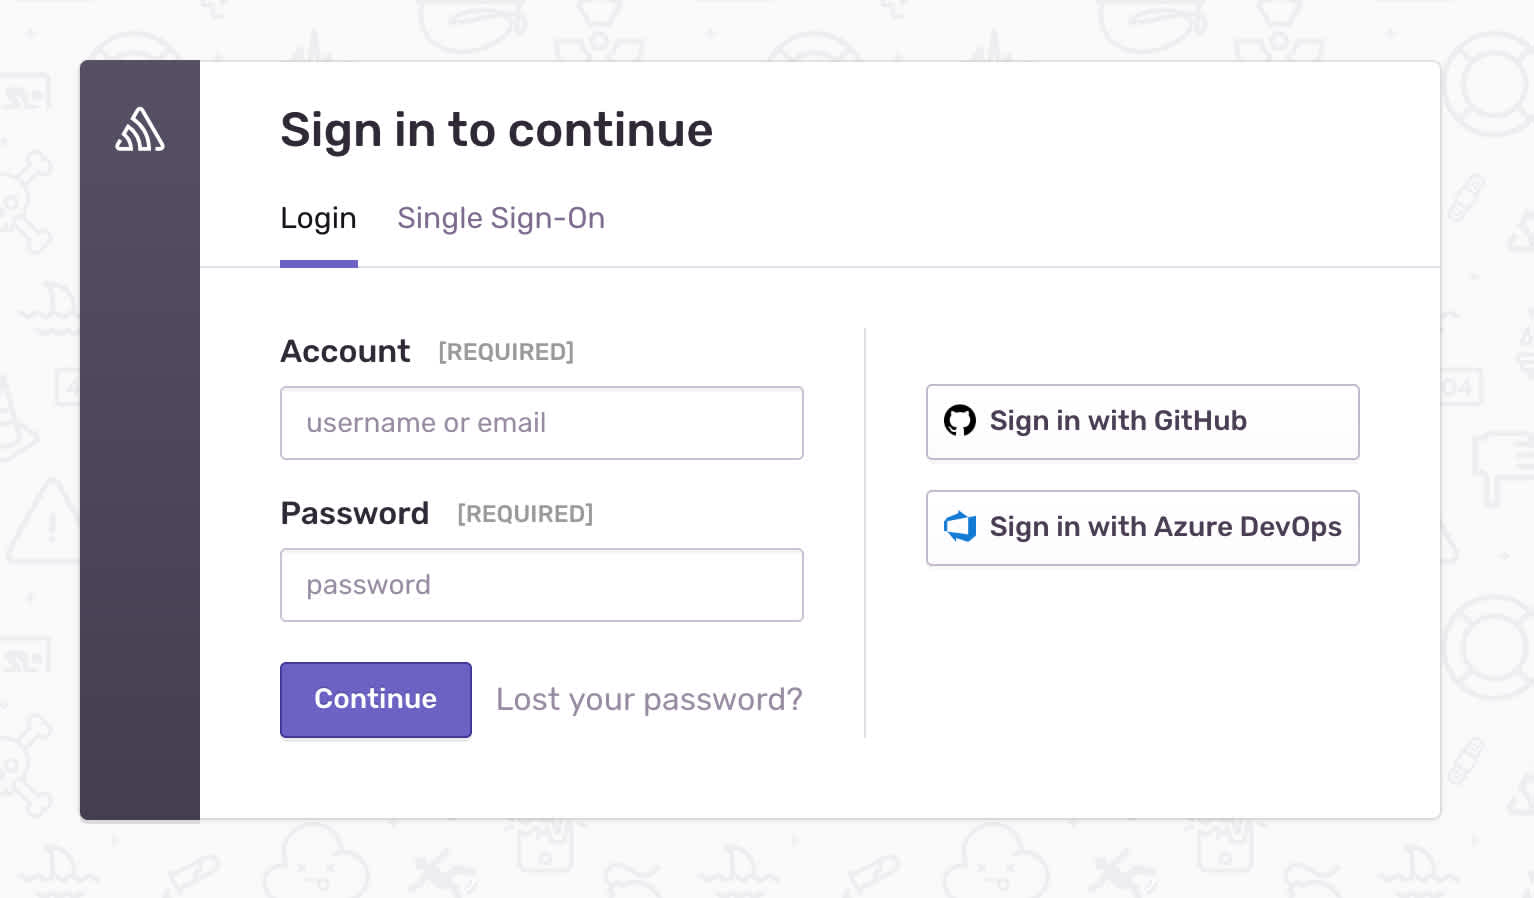Click the REQUIRED tag next to Password
Image resolution: width=1534 pixels, height=898 pixels.
pyautogui.click(x=524, y=513)
